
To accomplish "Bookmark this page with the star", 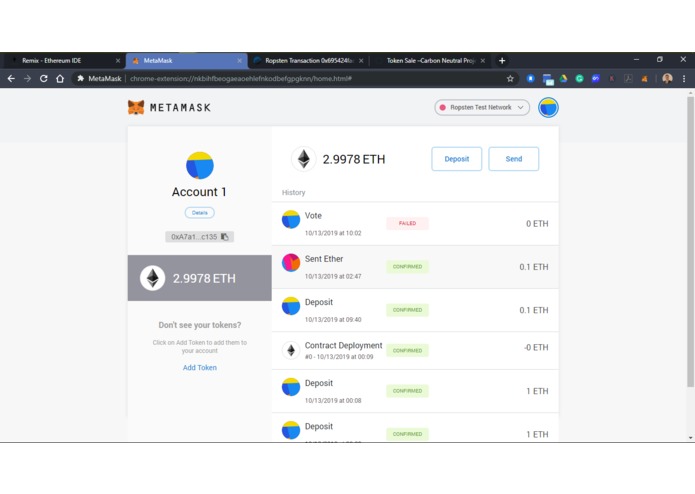I will click(x=510, y=78).
